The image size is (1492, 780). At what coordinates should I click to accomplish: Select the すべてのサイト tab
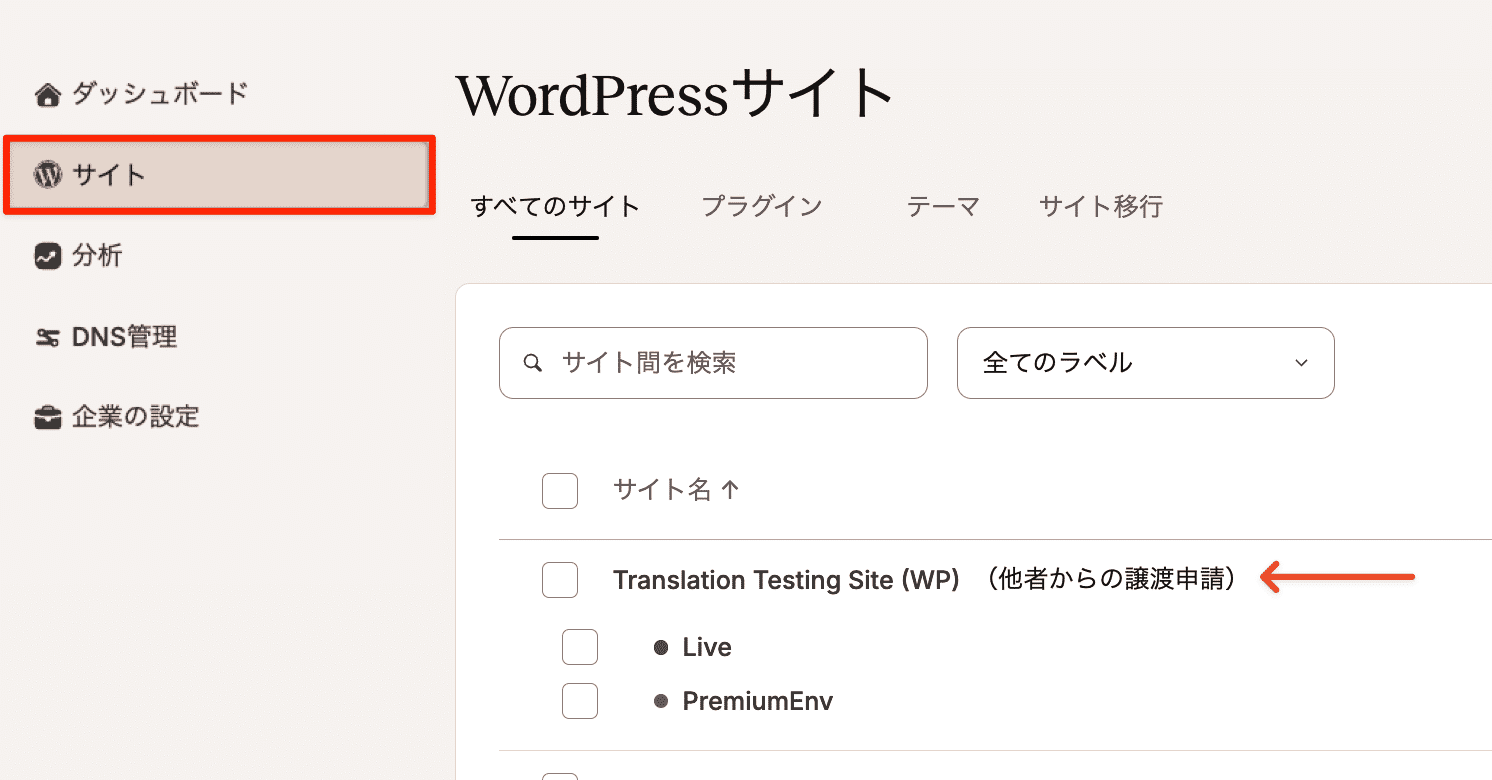(554, 207)
